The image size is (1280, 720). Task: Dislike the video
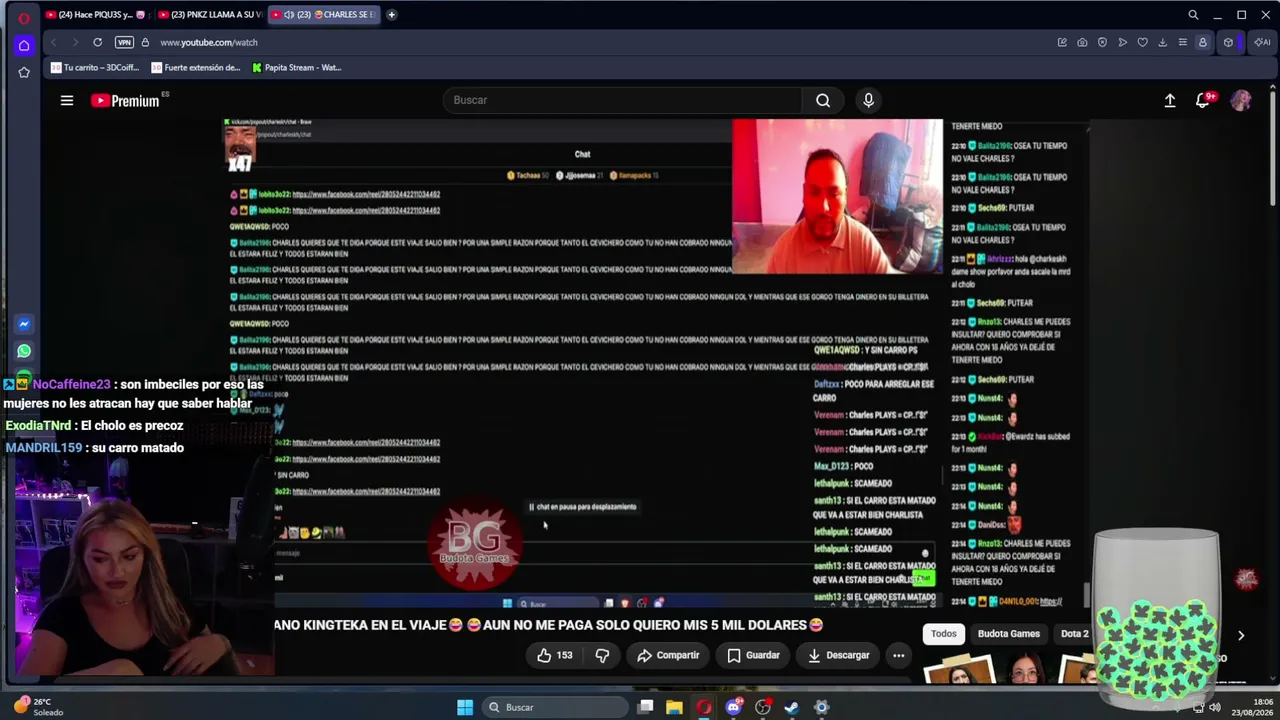602,655
